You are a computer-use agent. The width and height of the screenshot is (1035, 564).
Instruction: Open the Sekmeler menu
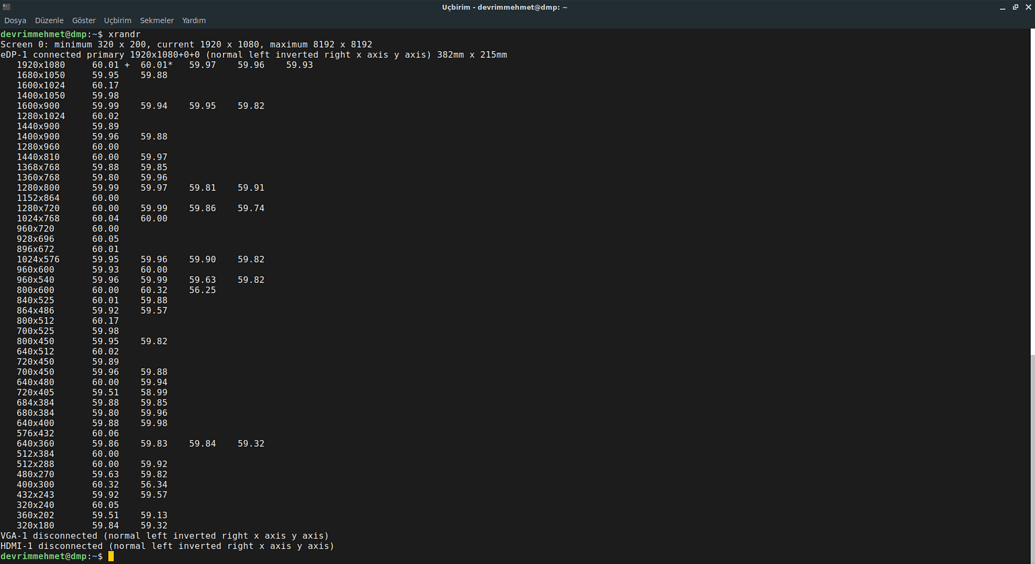coord(156,20)
